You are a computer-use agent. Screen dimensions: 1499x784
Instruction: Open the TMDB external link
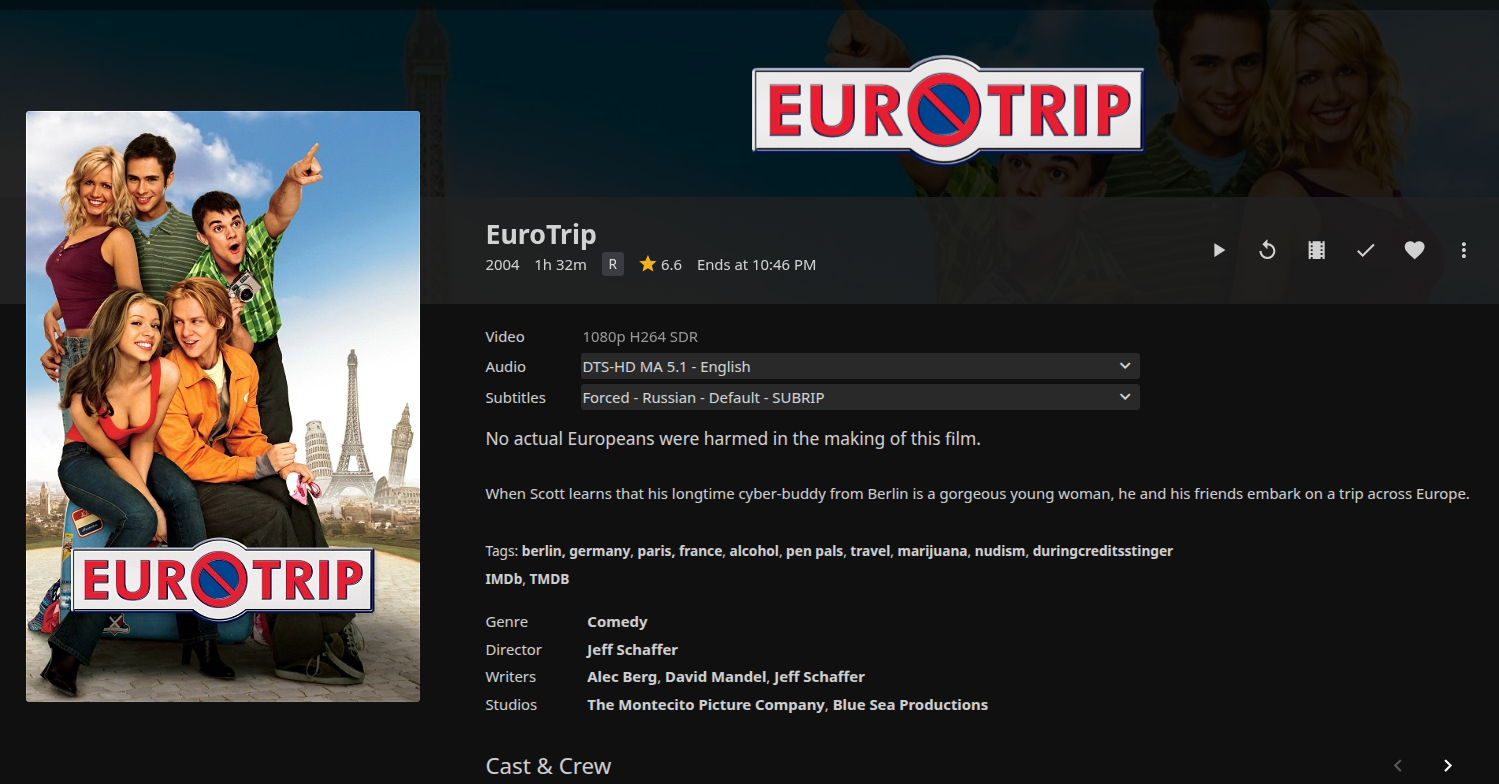pos(549,579)
